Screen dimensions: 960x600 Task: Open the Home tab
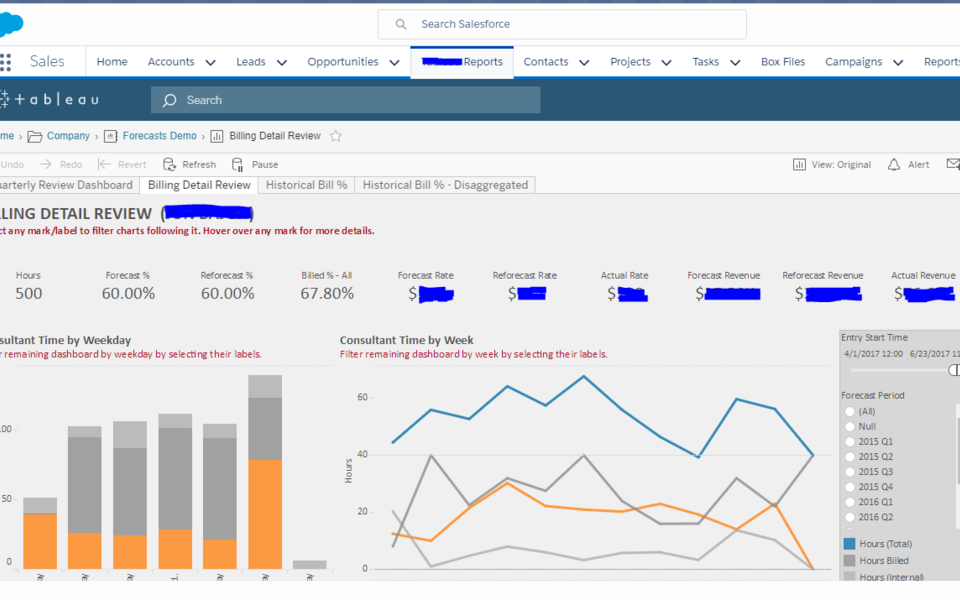coord(112,62)
